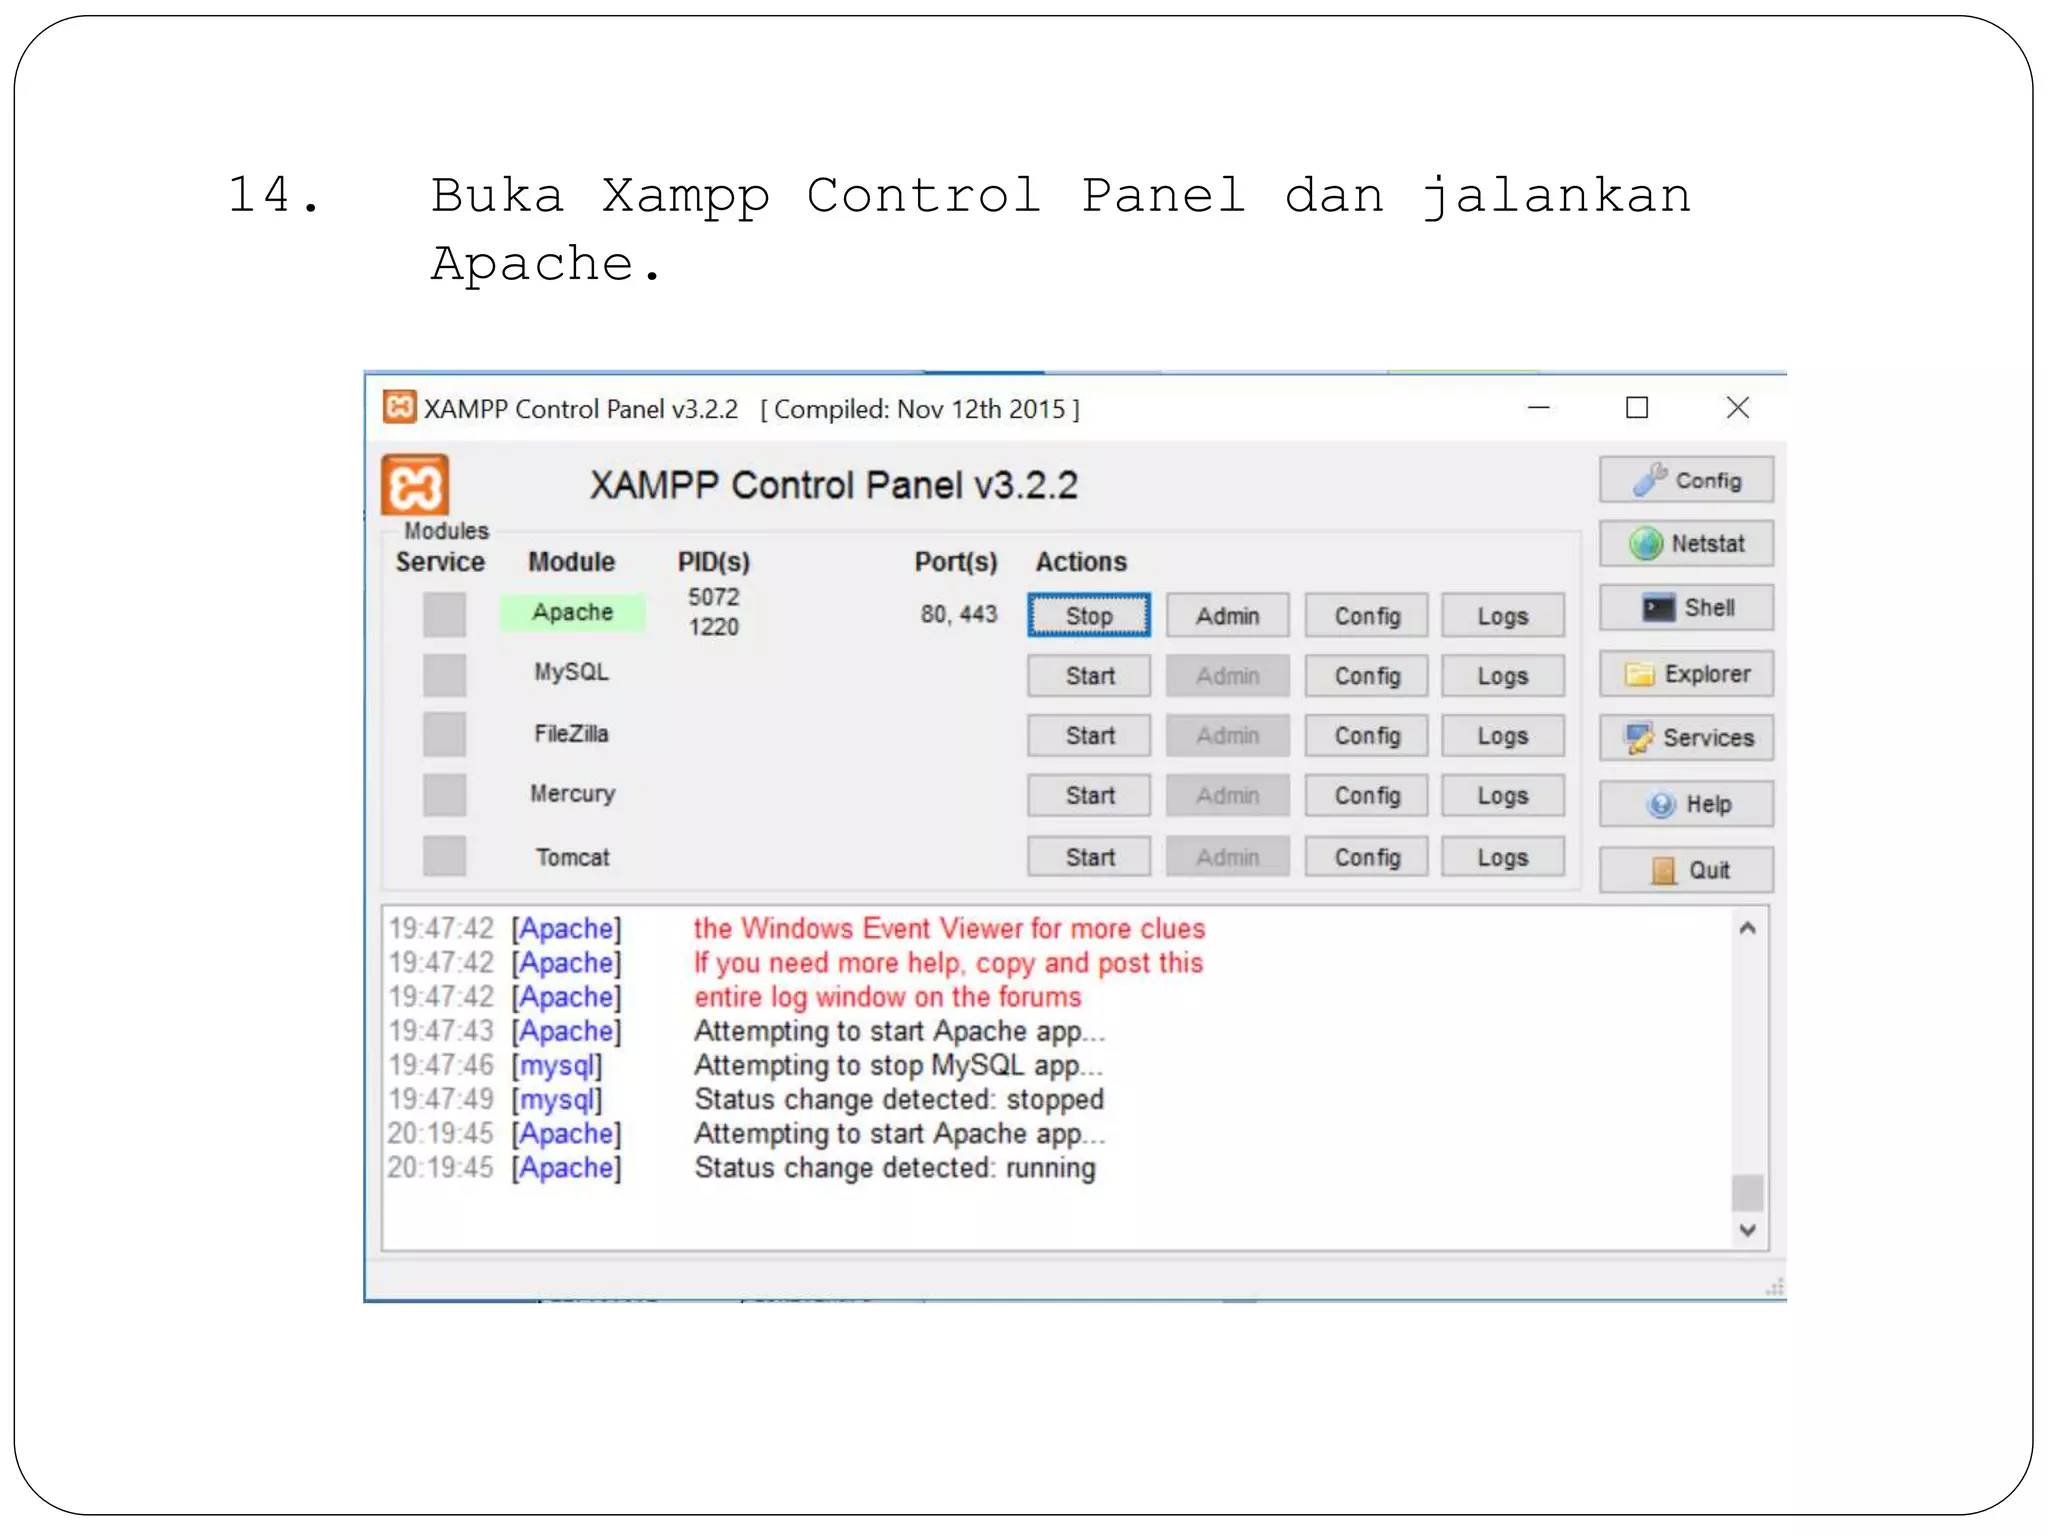
Task: Click red log line 'the Windows Event Viewer for more clues'
Action: (949, 928)
